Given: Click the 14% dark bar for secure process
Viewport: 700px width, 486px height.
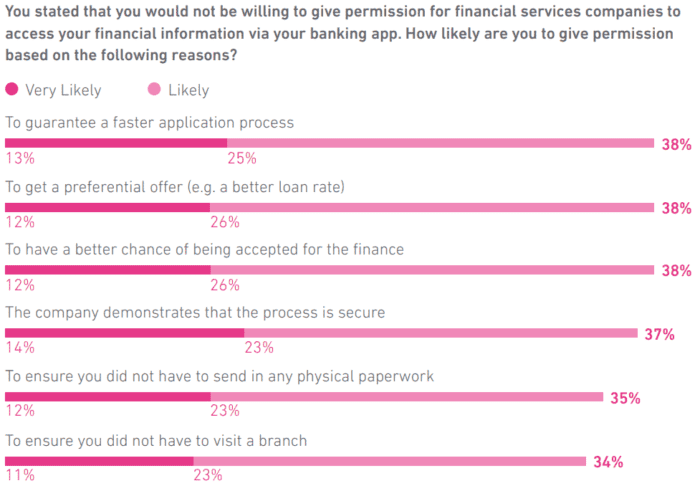Looking at the screenshot, I should pyautogui.click(x=125, y=333).
